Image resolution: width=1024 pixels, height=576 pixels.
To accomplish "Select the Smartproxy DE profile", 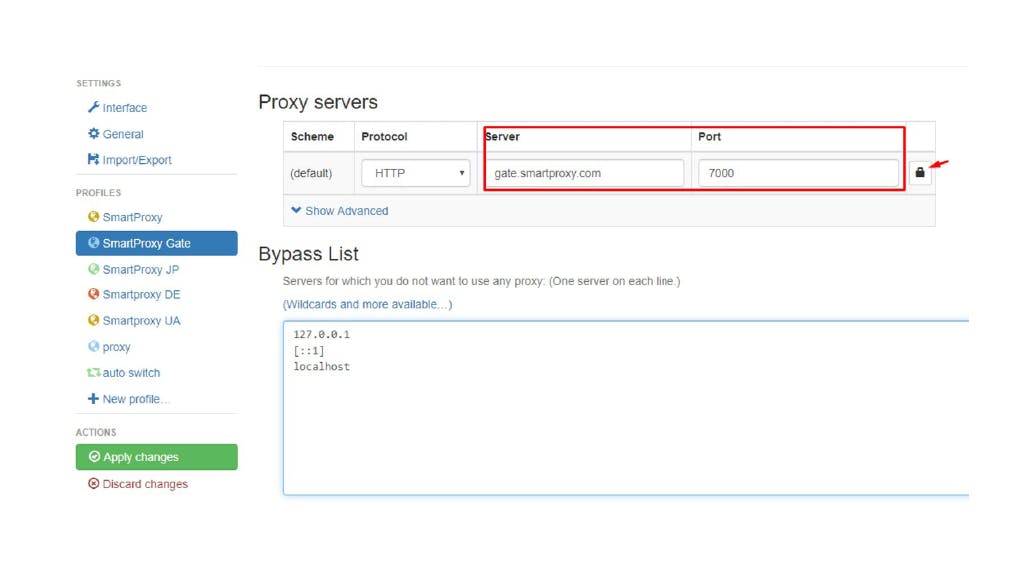I will pyautogui.click(x=141, y=295).
